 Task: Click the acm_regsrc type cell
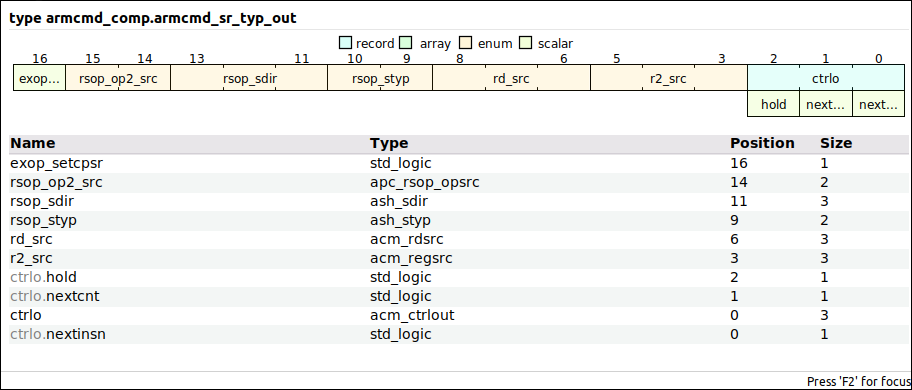pyautogui.click(x=411, y=258)
